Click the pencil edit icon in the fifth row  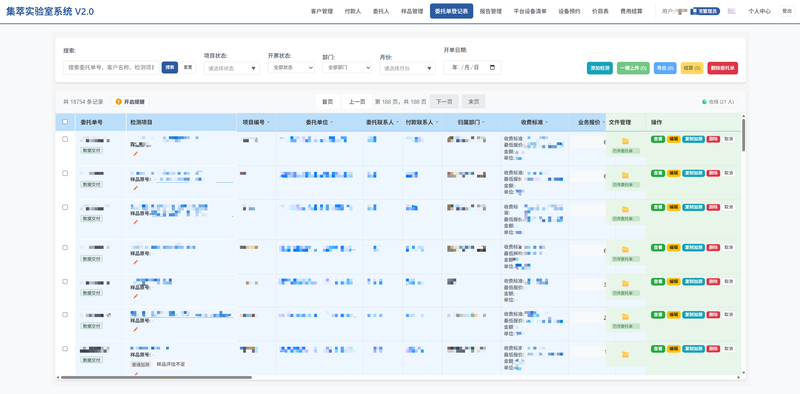pyautogui.click(x=135, y=296)
